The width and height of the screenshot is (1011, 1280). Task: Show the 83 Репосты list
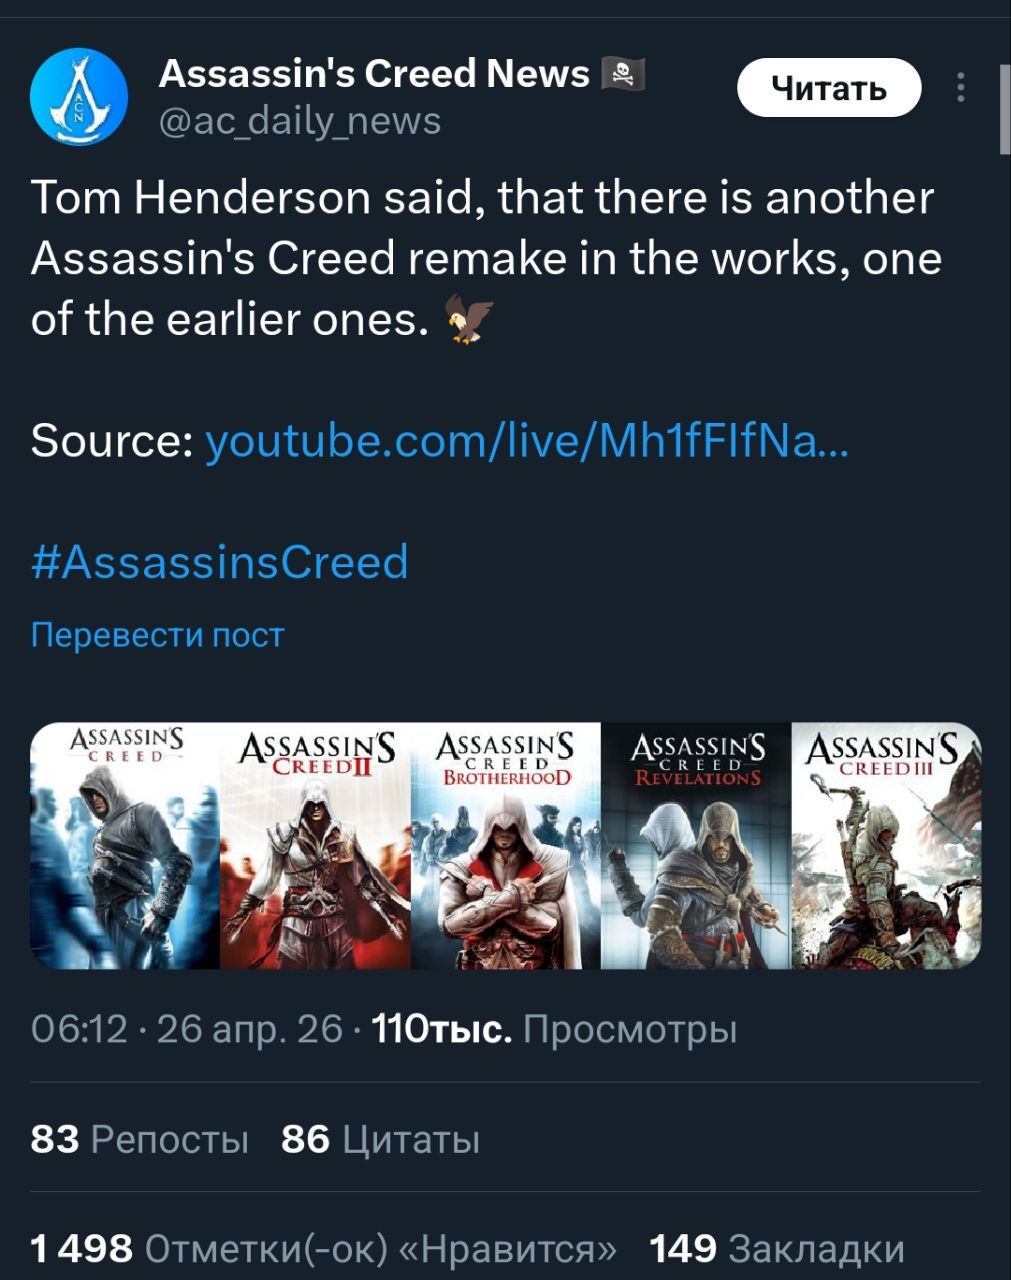coord(139,1138)
